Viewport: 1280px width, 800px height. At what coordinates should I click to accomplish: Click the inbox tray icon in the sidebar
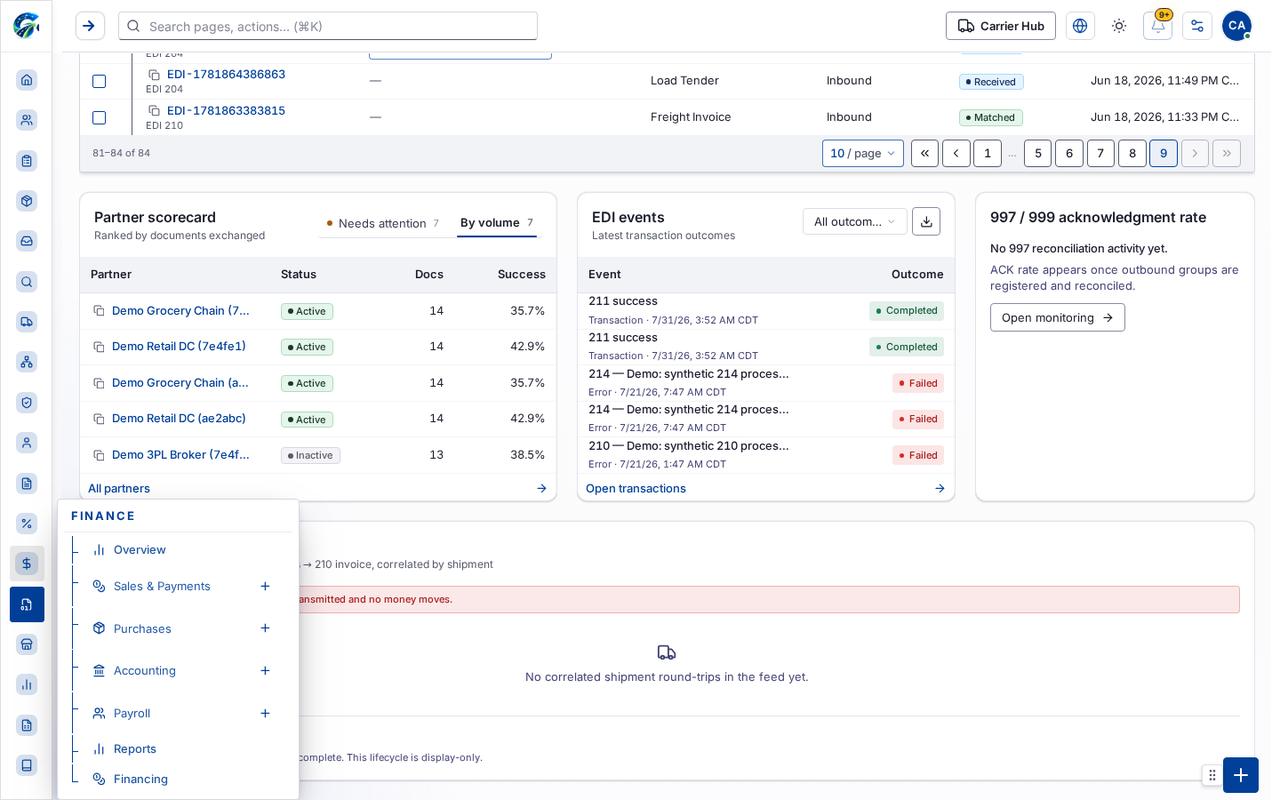click(x=27, y=241)
